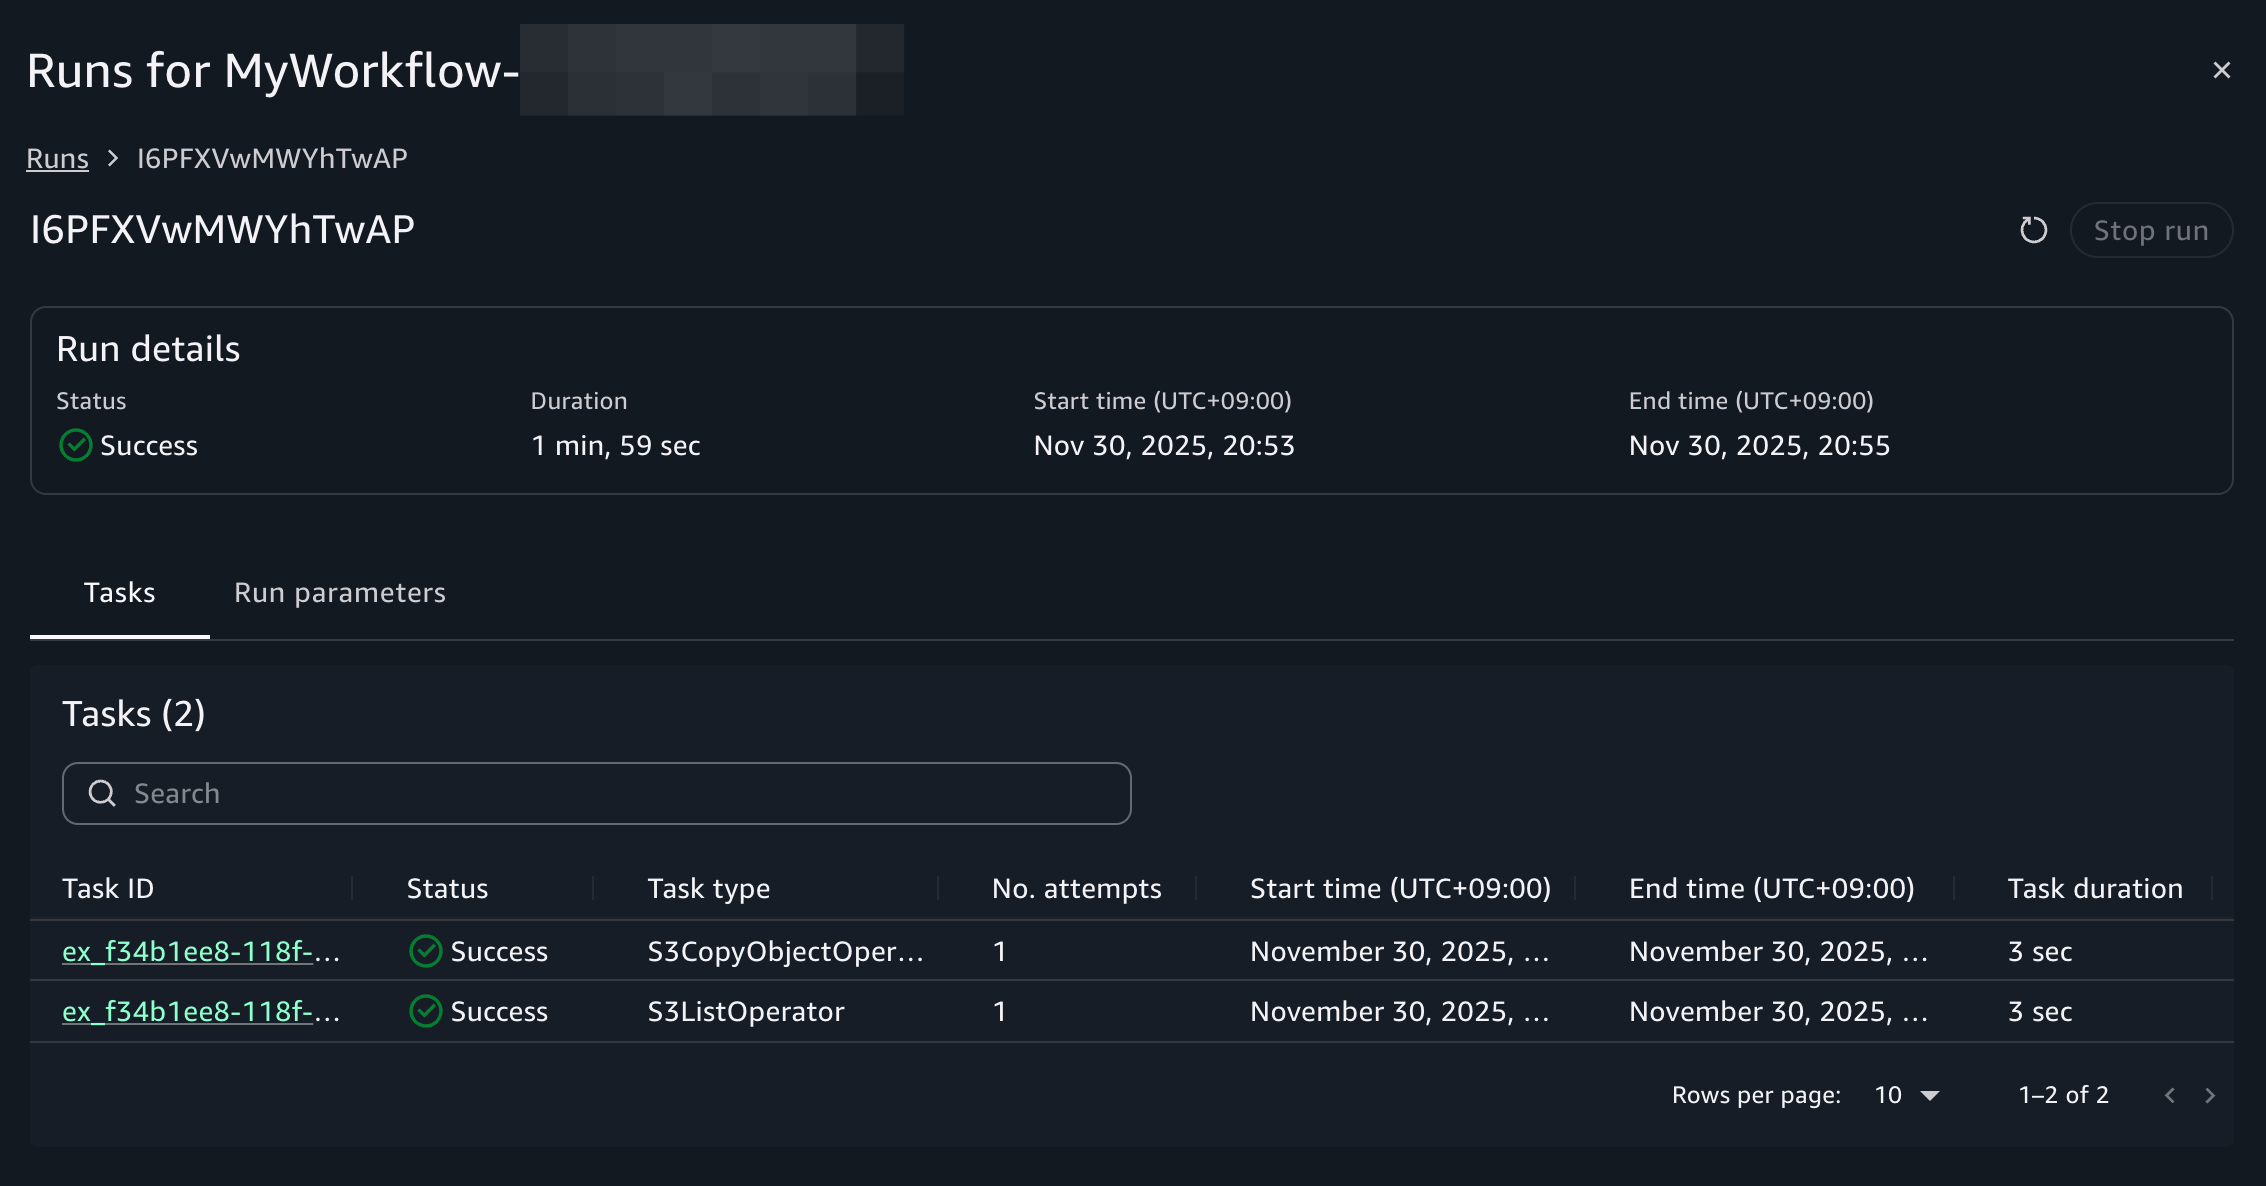Viewport: 2266px width, 1186px height.
Task: Close the run details panel with the X
Action: pos(2222,70)
